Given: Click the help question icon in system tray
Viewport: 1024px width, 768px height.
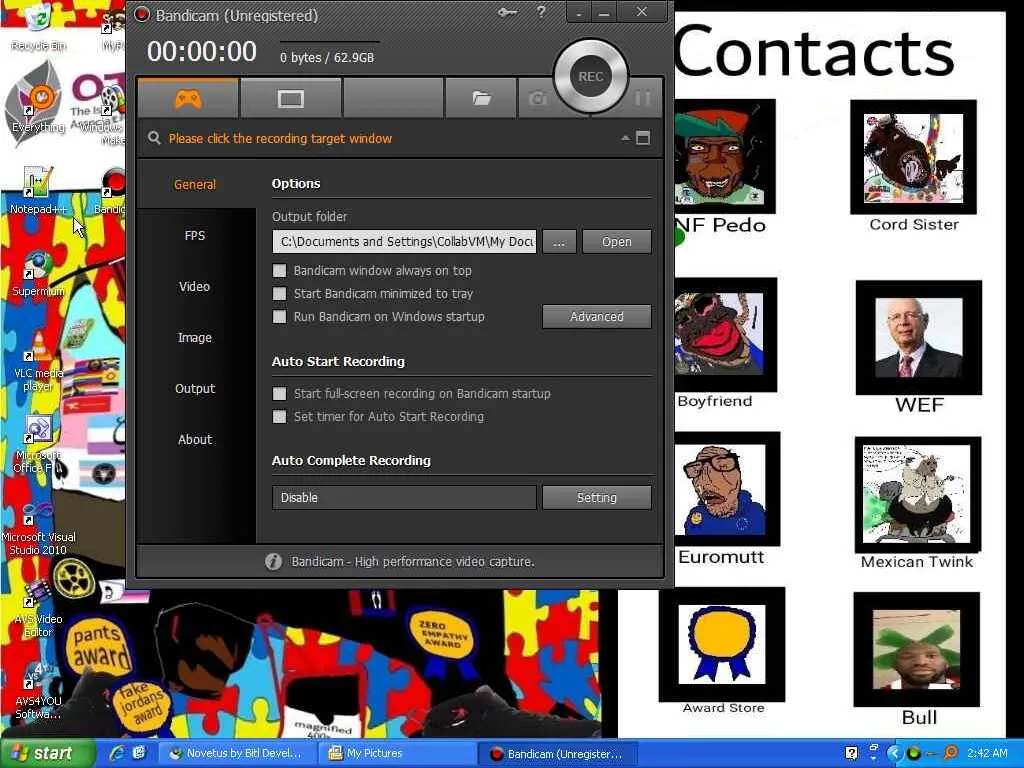Looking at the screenshot, I should coord(851,753).
